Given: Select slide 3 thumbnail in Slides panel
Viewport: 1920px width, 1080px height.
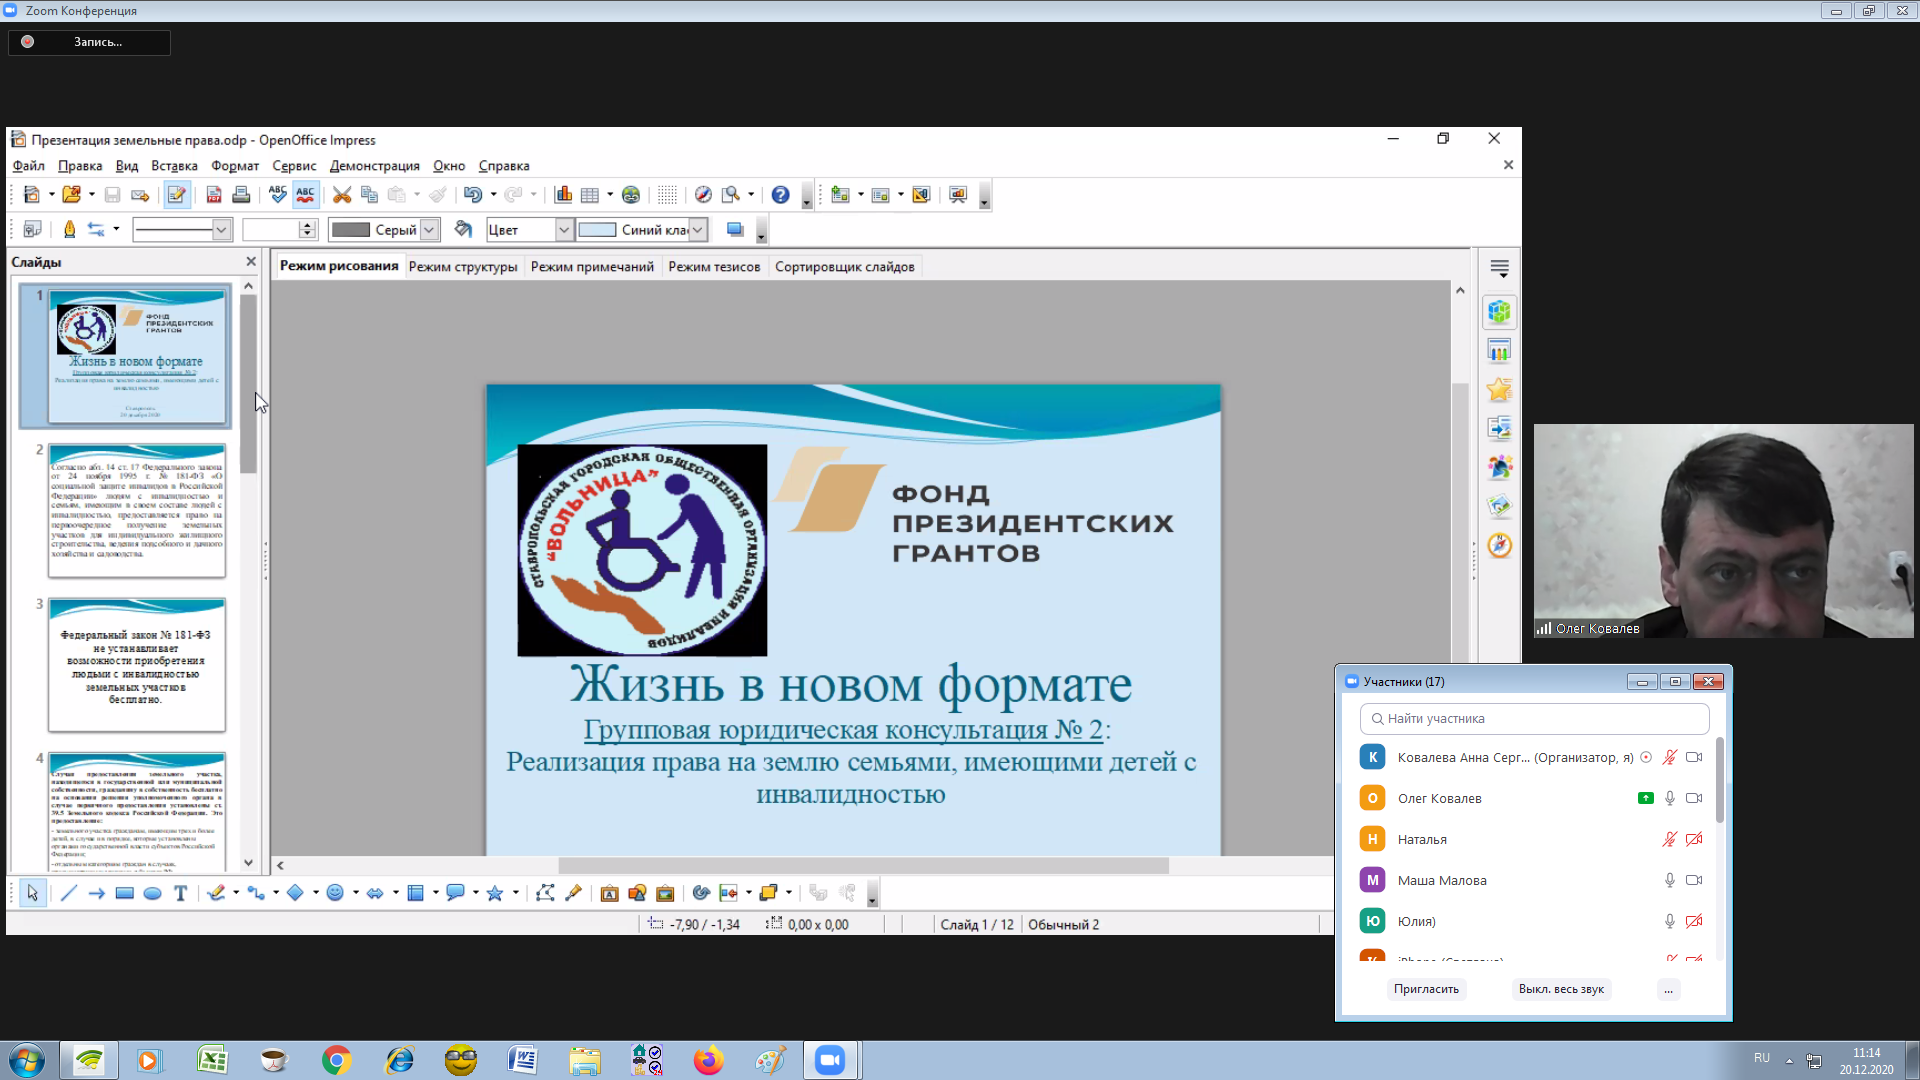Looking at the screenshot, I should (137, 665).
